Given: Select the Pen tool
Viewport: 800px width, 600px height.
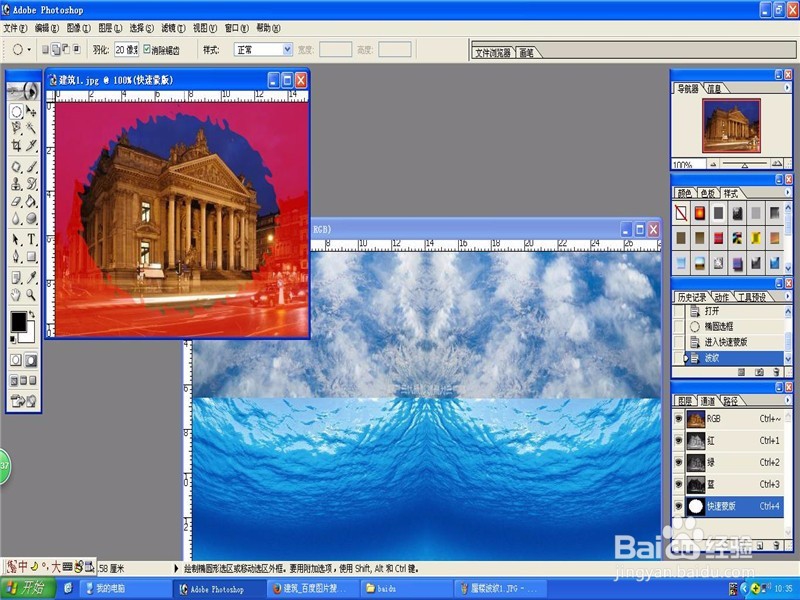Looking at the screenshot, I should coord(16,256).
